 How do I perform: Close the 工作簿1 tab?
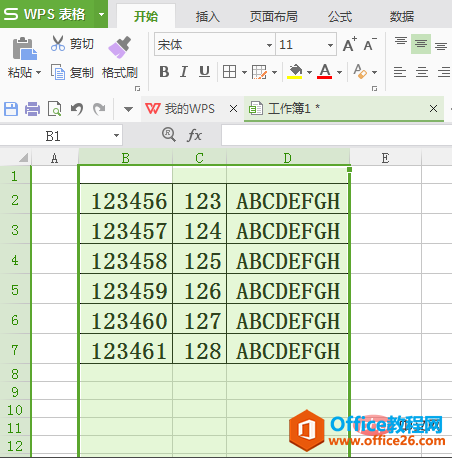coord(433,109)
